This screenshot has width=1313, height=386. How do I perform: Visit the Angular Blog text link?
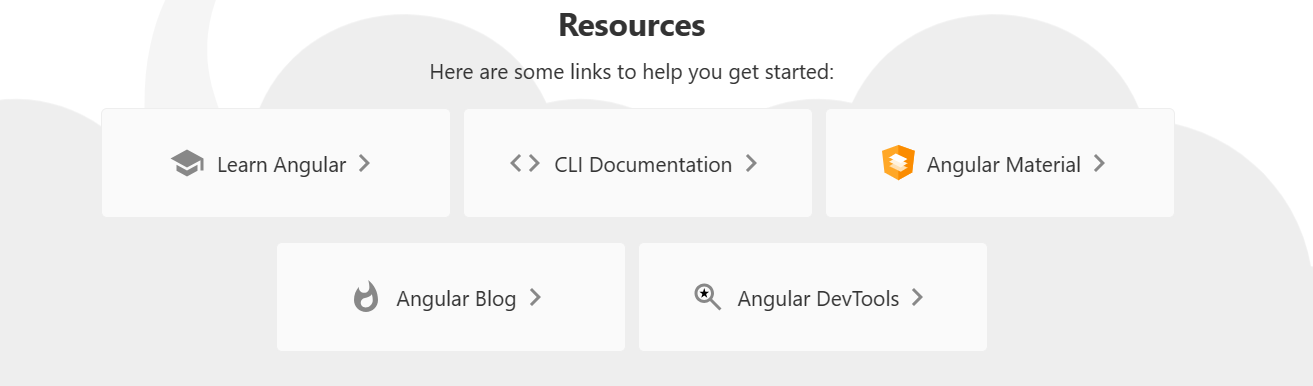click(x=456, y=299)
